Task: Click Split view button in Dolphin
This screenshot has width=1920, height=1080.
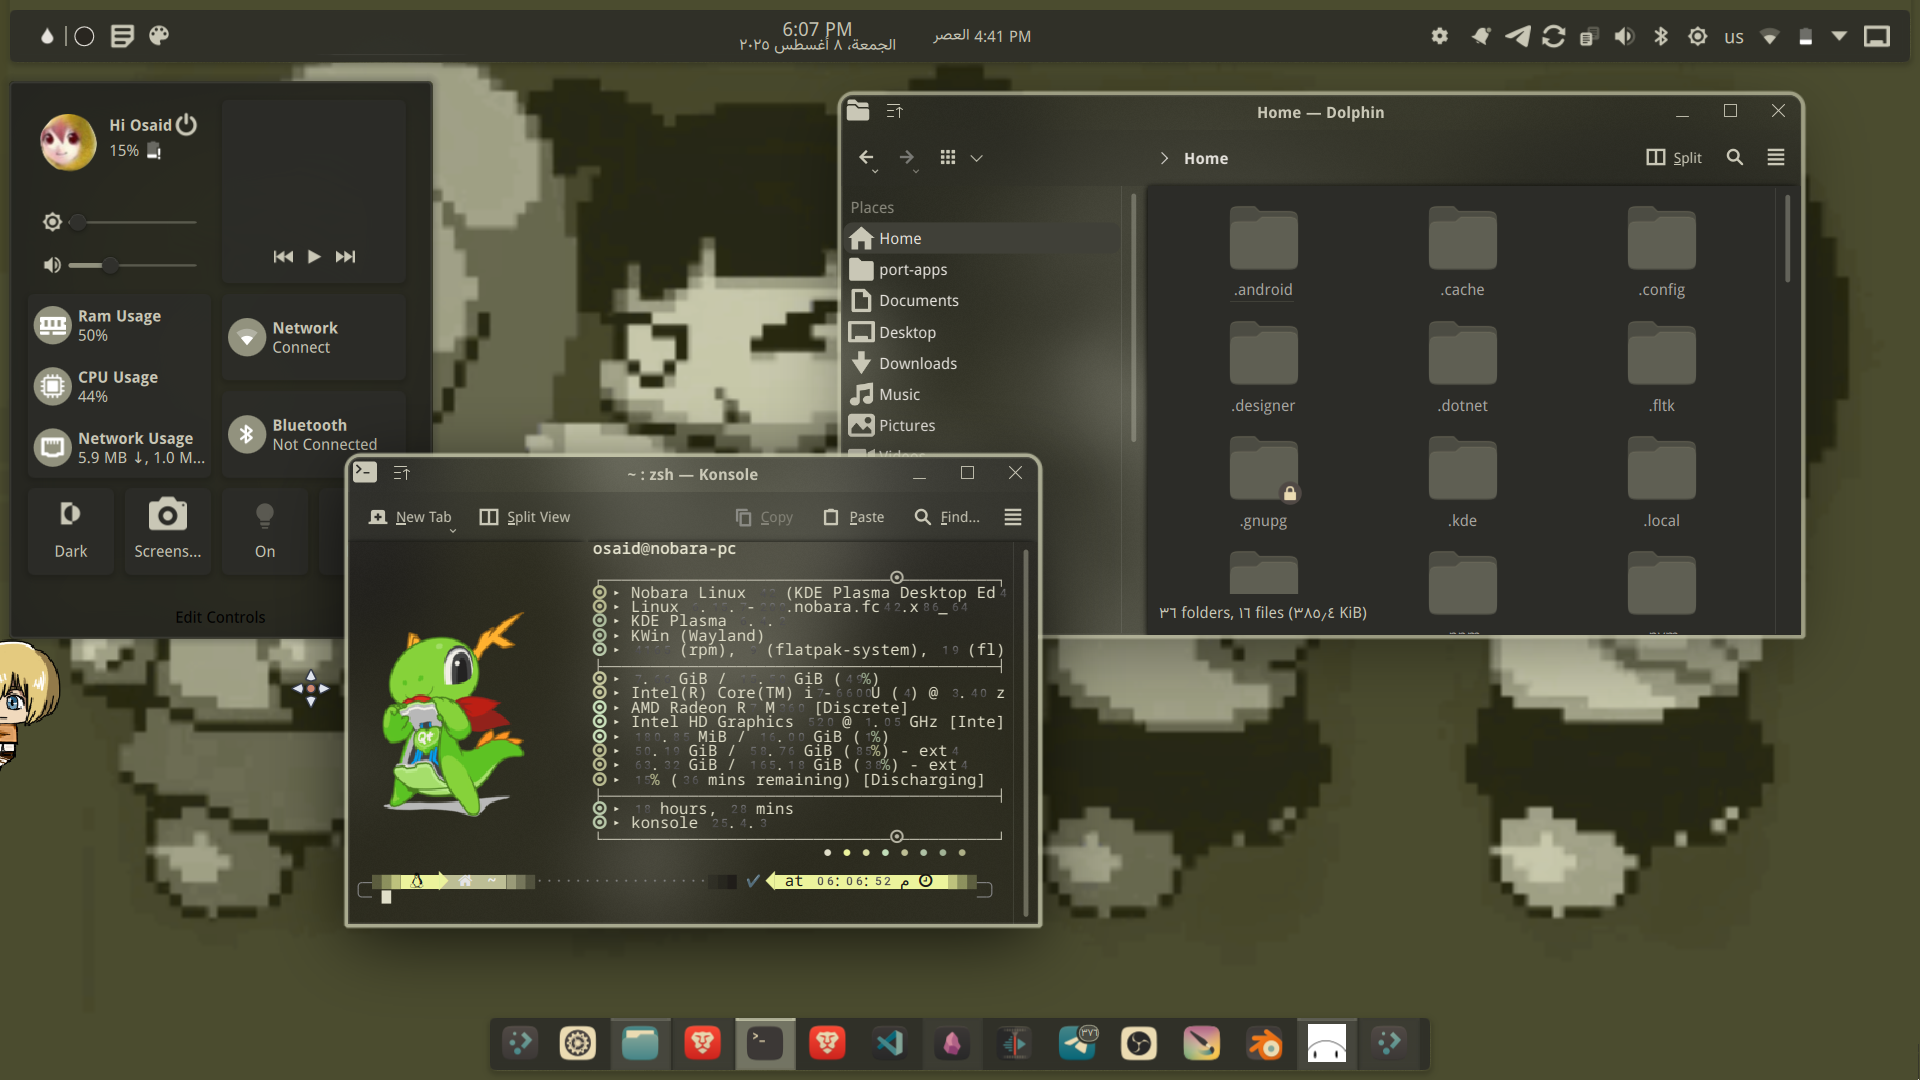Action: click(x=1673, y=157)
